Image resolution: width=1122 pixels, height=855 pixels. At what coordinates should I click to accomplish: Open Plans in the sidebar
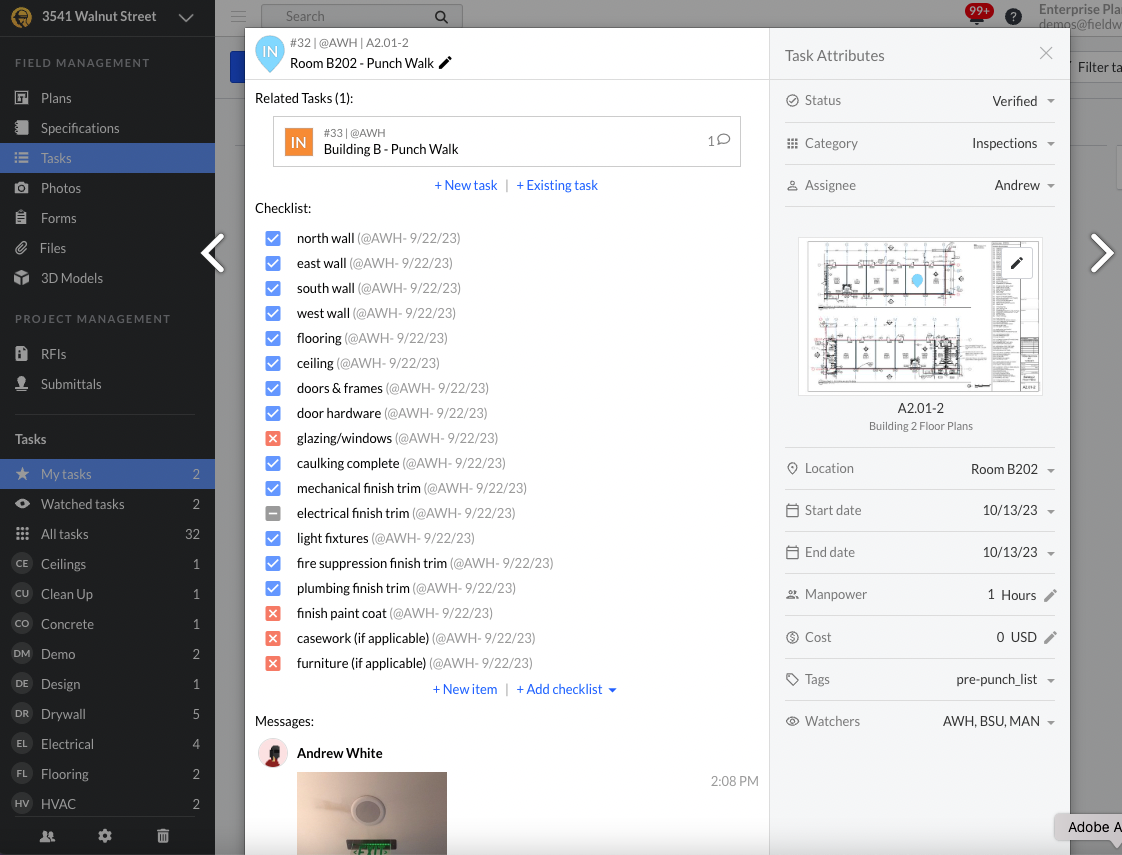pos(56,98)
